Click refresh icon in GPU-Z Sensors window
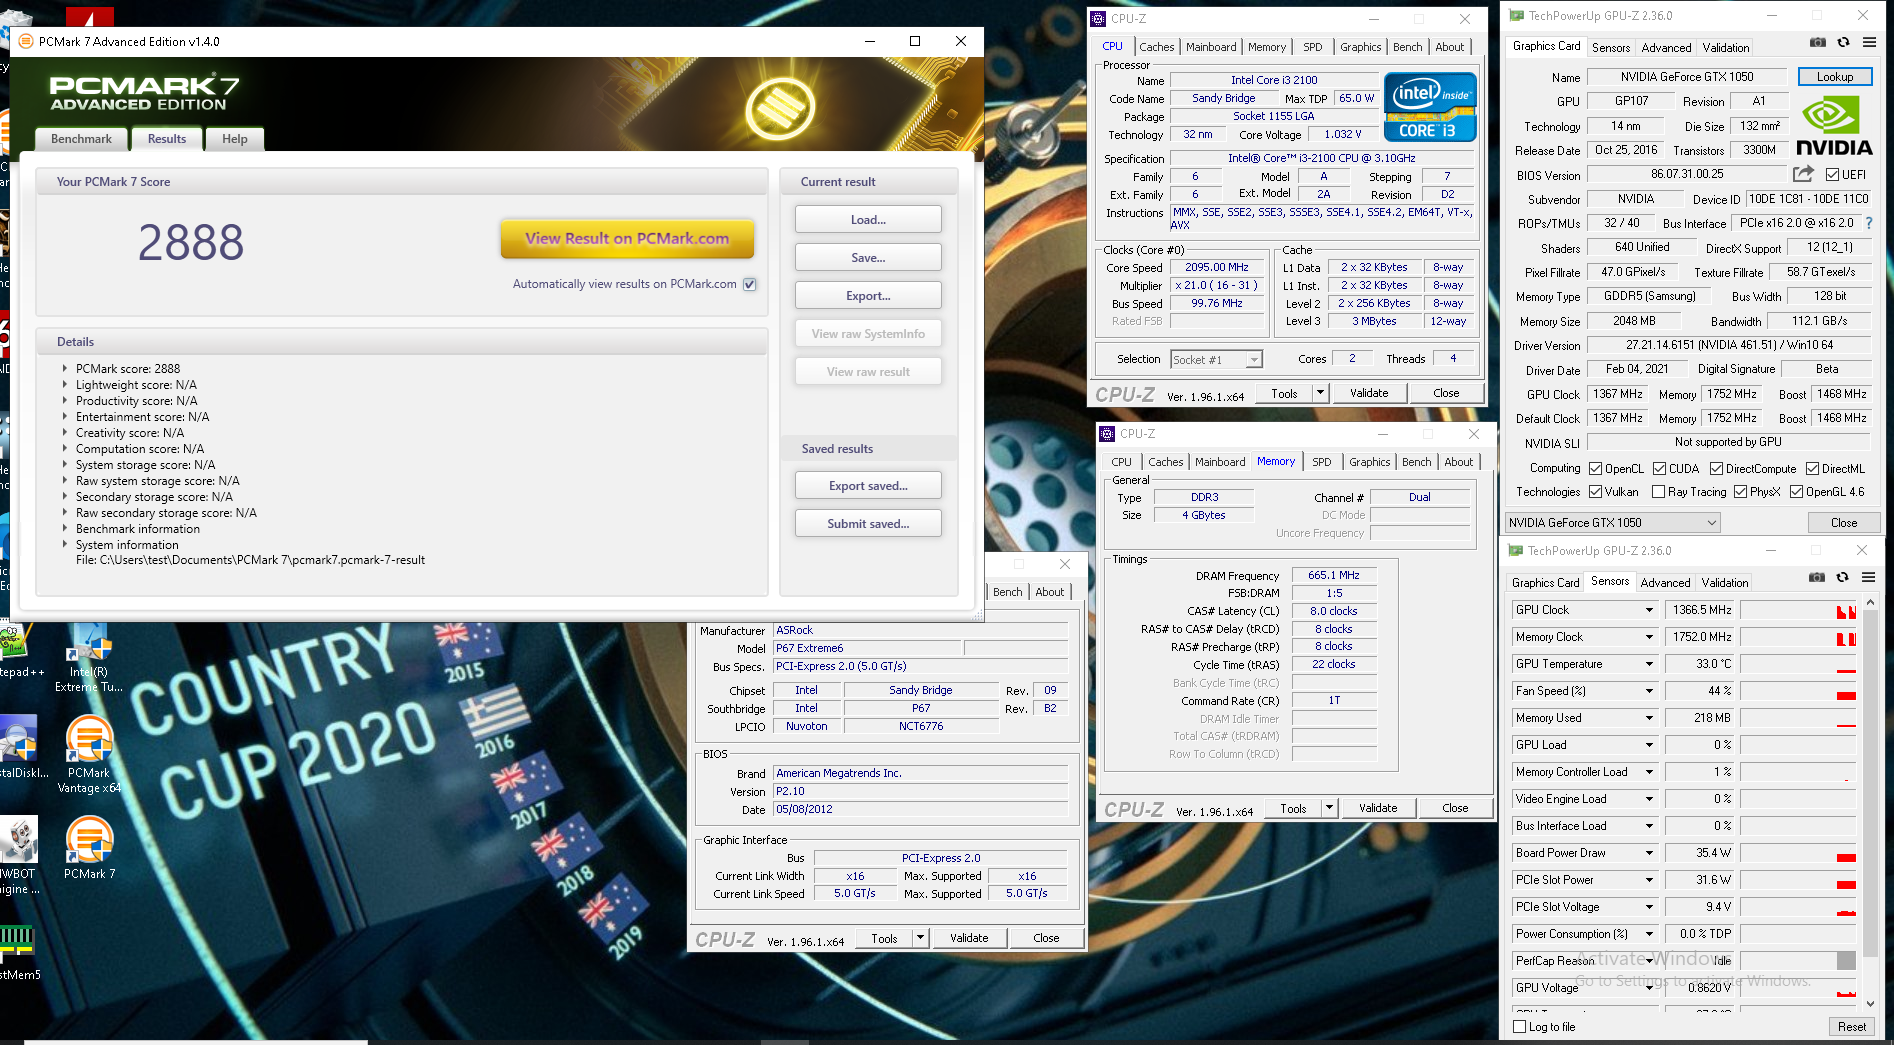The width and height of the screenshot is (1894, 1045). (x=1843, y=578)
